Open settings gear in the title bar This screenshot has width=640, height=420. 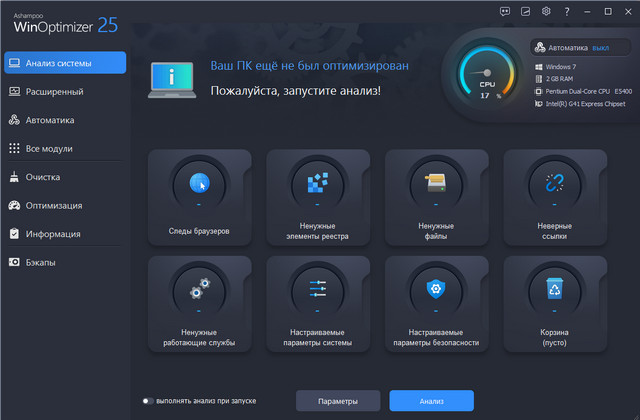click(546, 11)
